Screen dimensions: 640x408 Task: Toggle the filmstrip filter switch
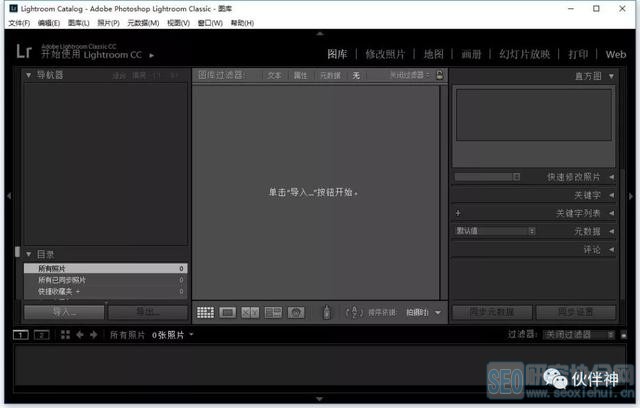(x=624, y=335)
